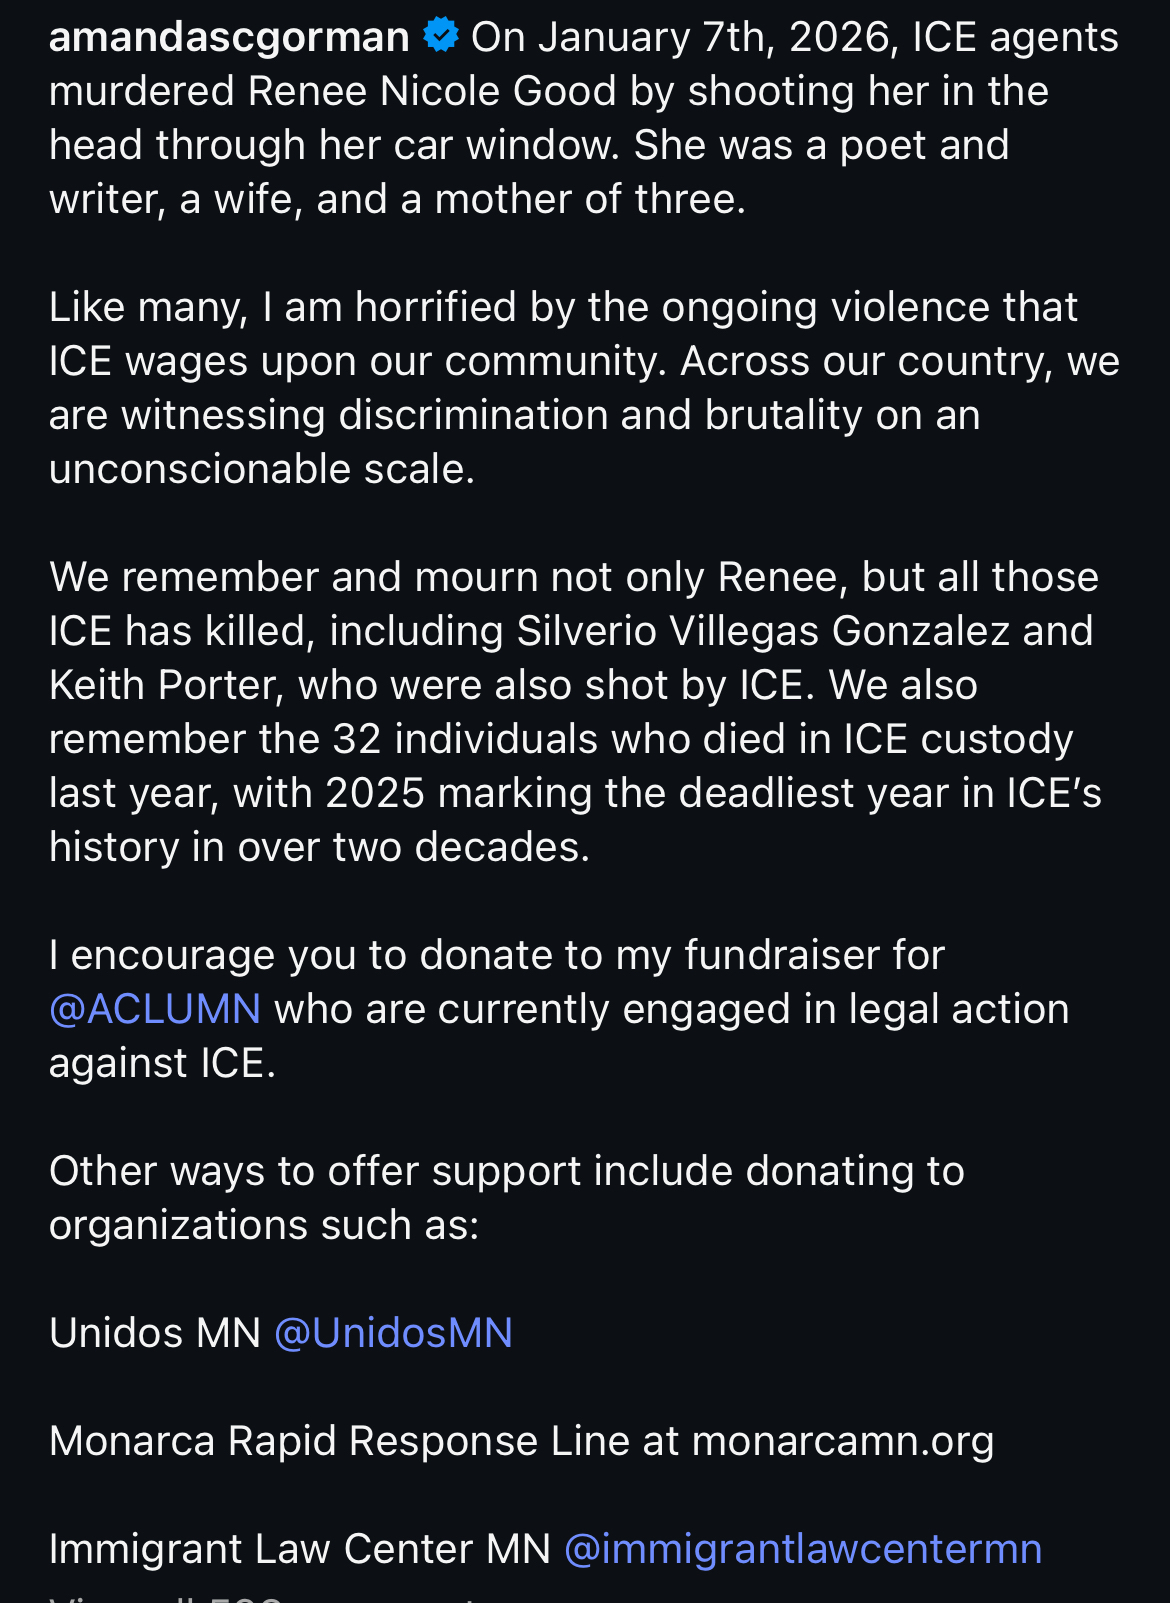
Task: Tap the "32 individuals" text
Action: click(x=465, y=739)
